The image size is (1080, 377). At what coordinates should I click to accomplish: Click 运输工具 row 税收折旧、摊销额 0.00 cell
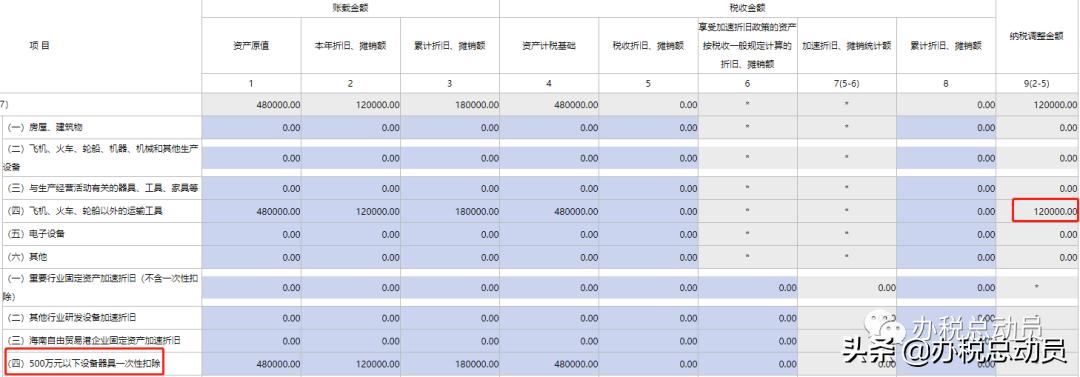pyautogui.click(x=648, y=211)
